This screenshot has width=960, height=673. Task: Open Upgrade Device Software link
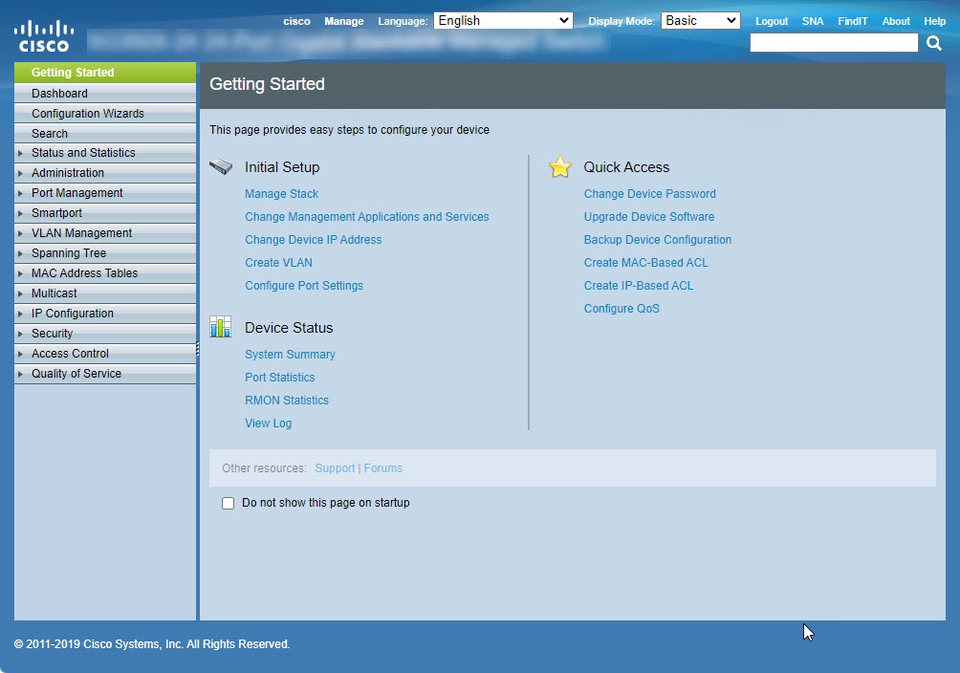click(649, 217)
